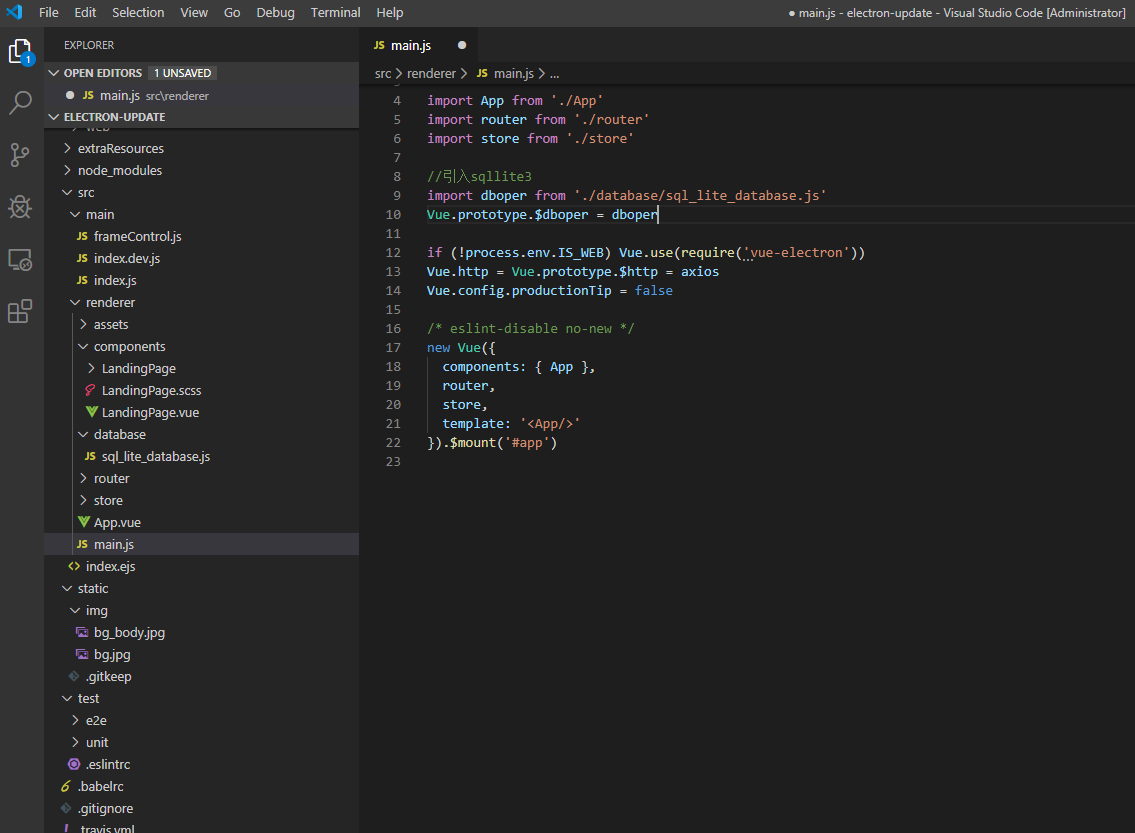Collapse the ELECTRON-UPDATE section
The width and height of the screenshot is (1135, 833).
[54, 117]
